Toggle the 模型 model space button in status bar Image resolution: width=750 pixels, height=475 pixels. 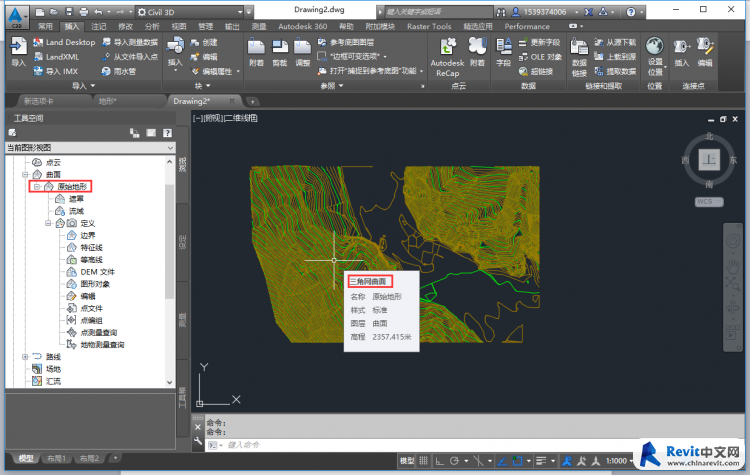pyautogui.click(x=407, y=461)
